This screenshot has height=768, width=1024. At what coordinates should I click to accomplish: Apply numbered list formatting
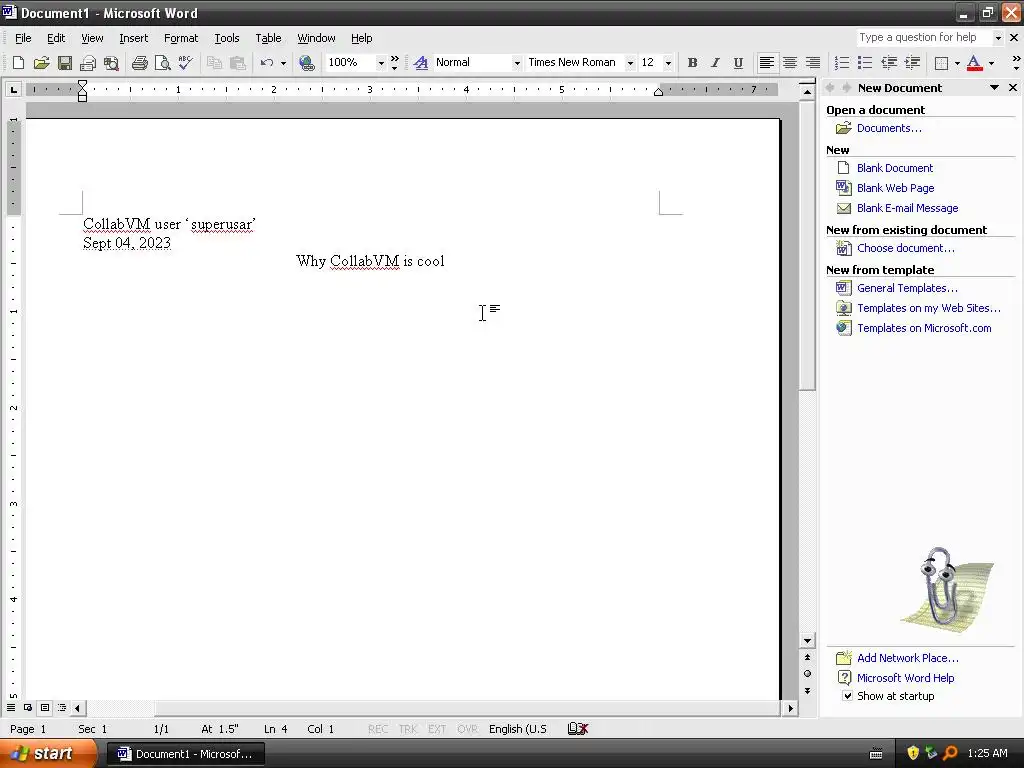pyautogui.click(x=842, y=63)
